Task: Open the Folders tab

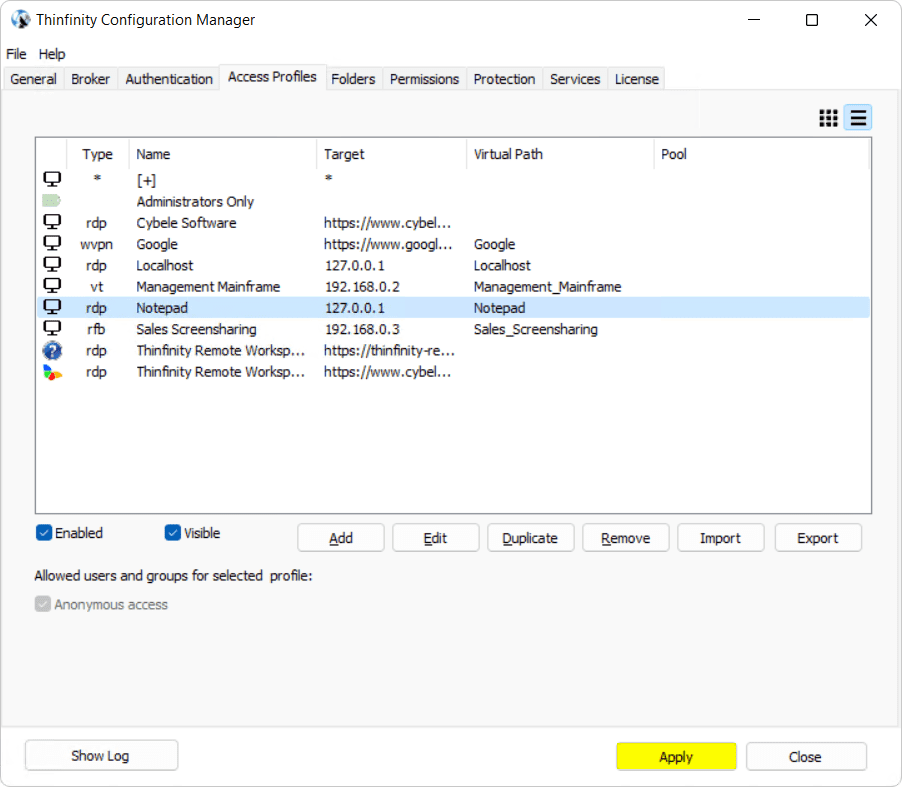Action: (x=353, y=79)
